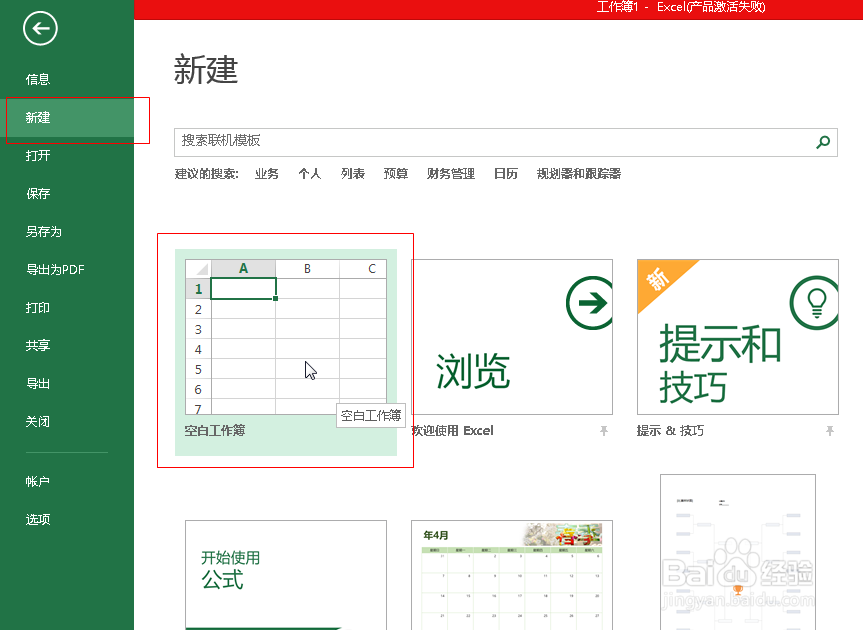Choose 另存为 in the sidebar
This screenshot has width=863, height=630.
point(43,232)
